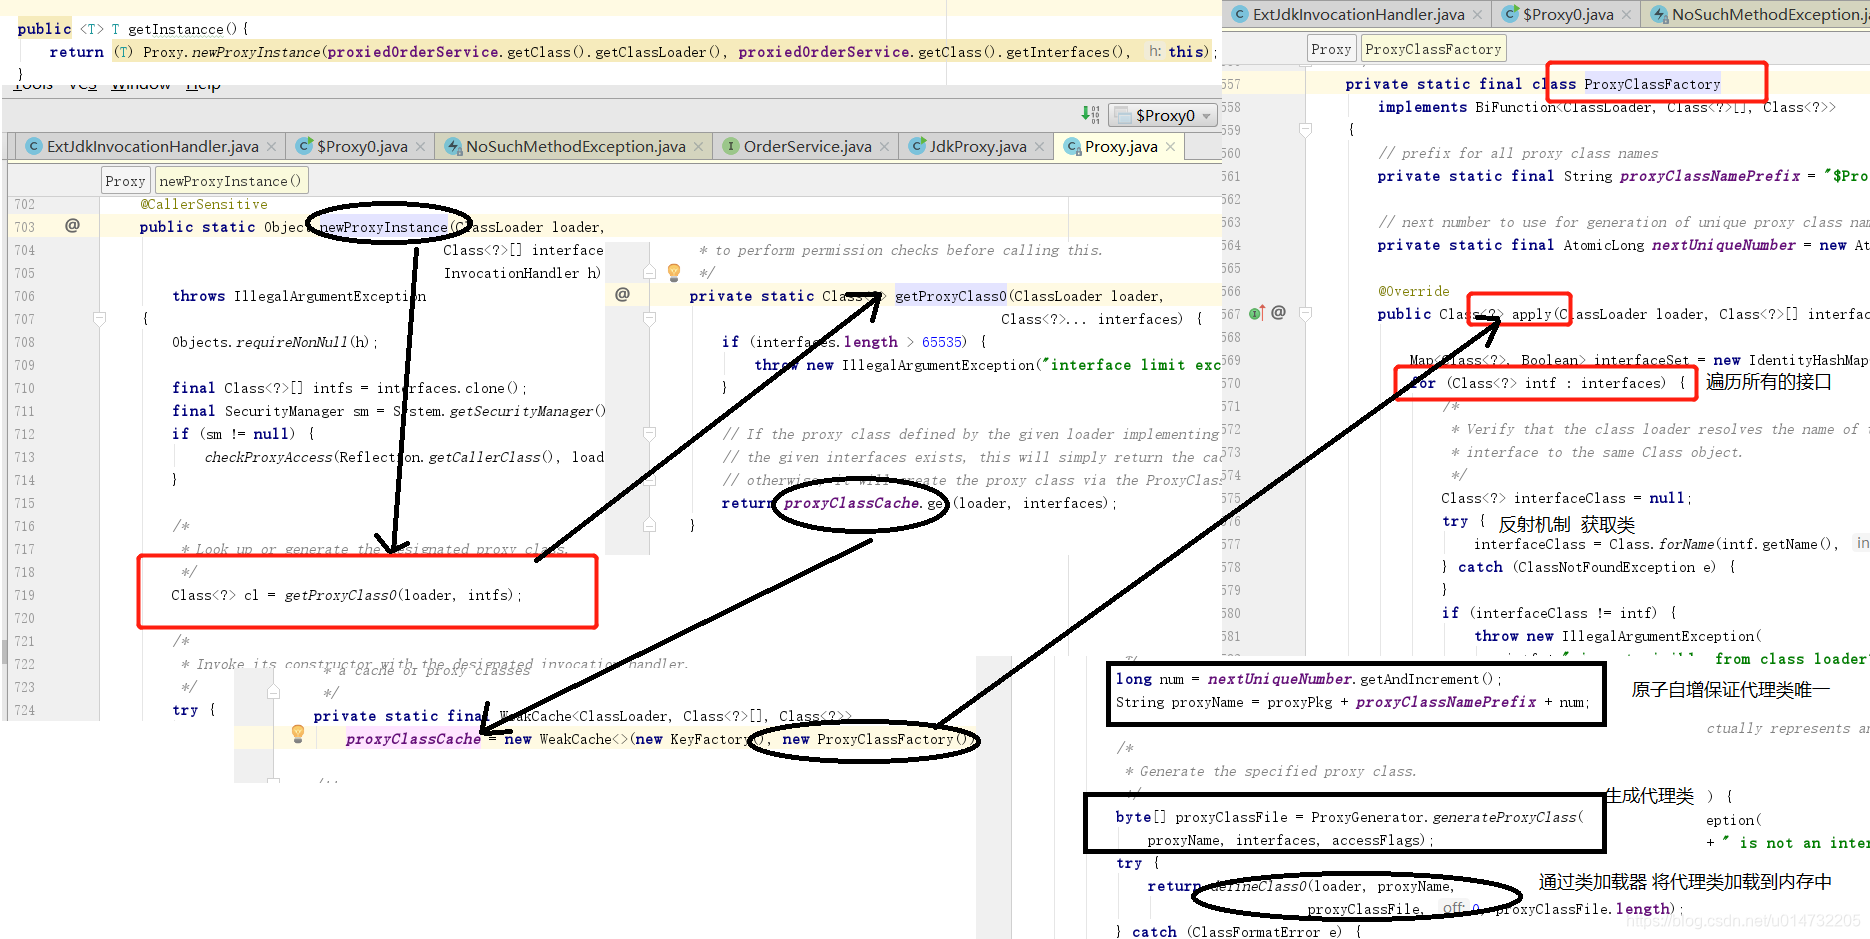Close $Proxy0.java tab in the ProxyClassFactory pane
The height and width of the screenshot is (939, 1870).
(1626, 15)
